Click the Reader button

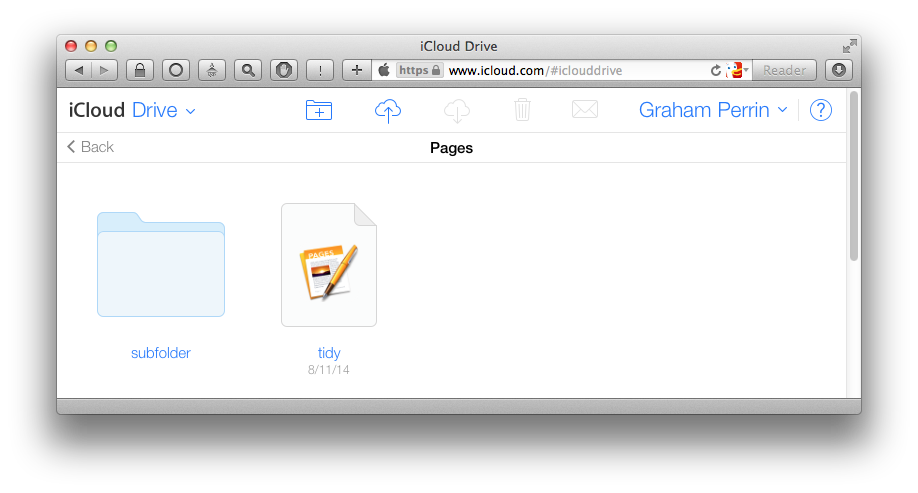[785, 70]
